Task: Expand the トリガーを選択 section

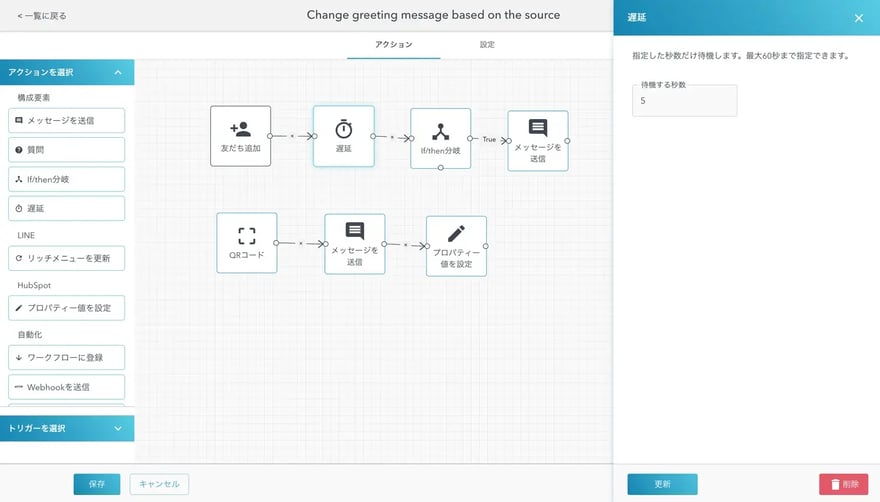Action: point(118,429)
